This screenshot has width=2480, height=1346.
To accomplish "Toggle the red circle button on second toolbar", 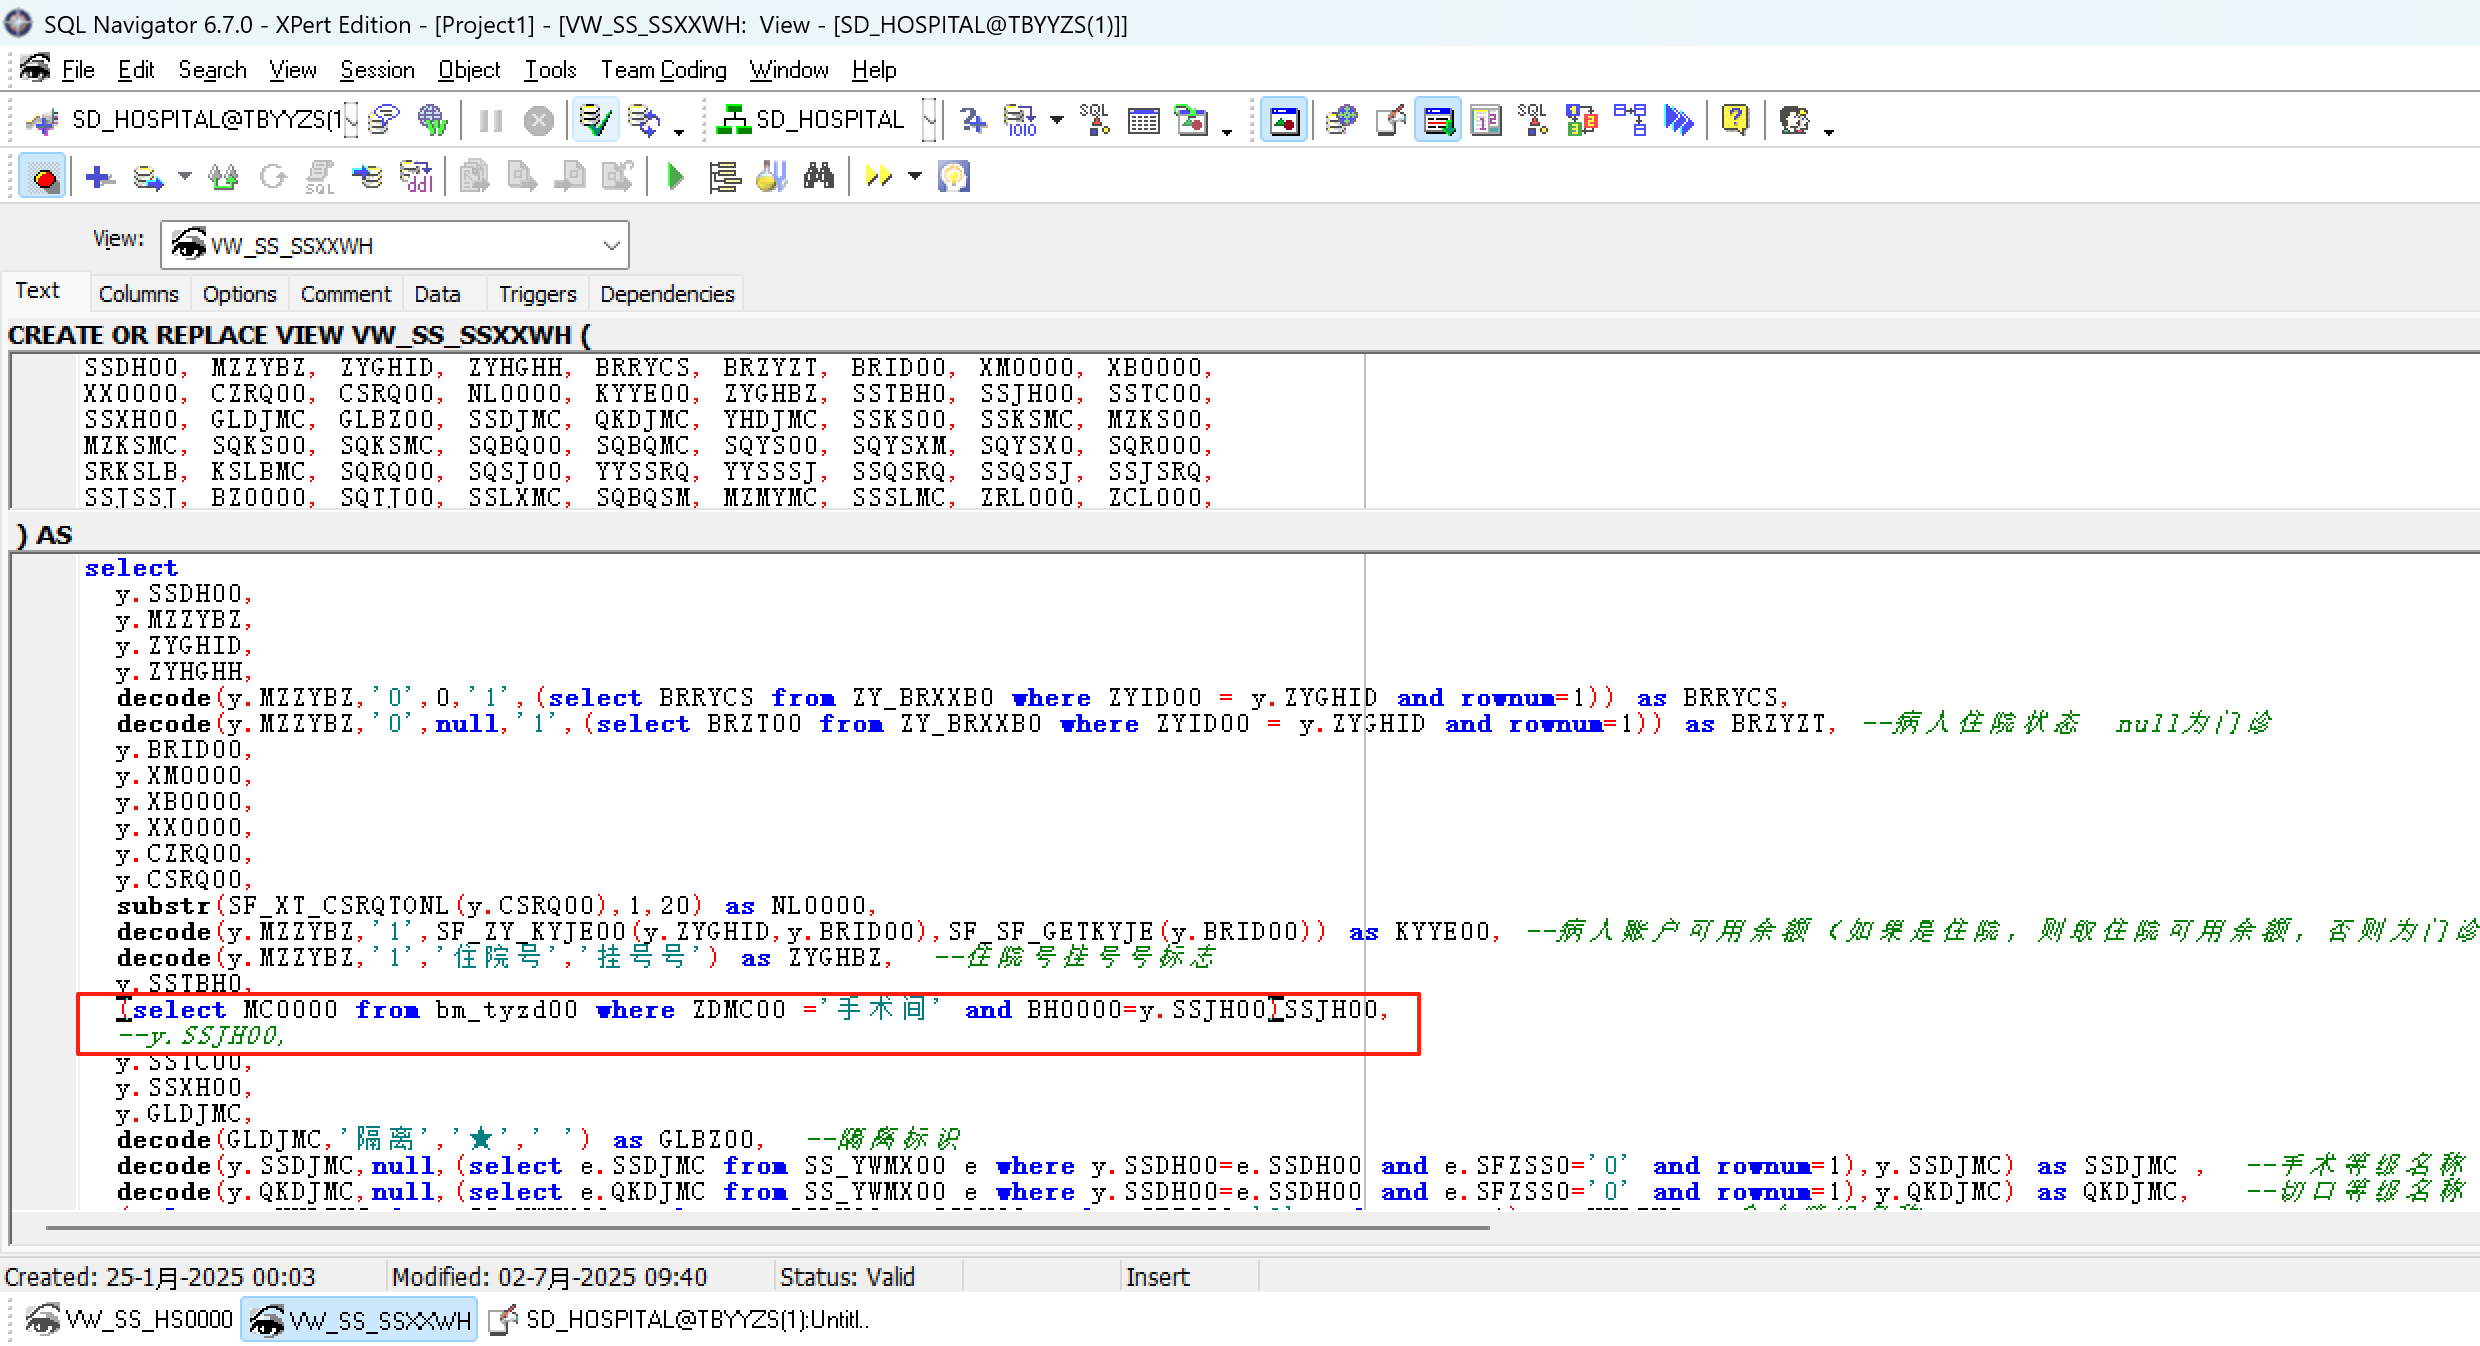I will coord(43,177).
